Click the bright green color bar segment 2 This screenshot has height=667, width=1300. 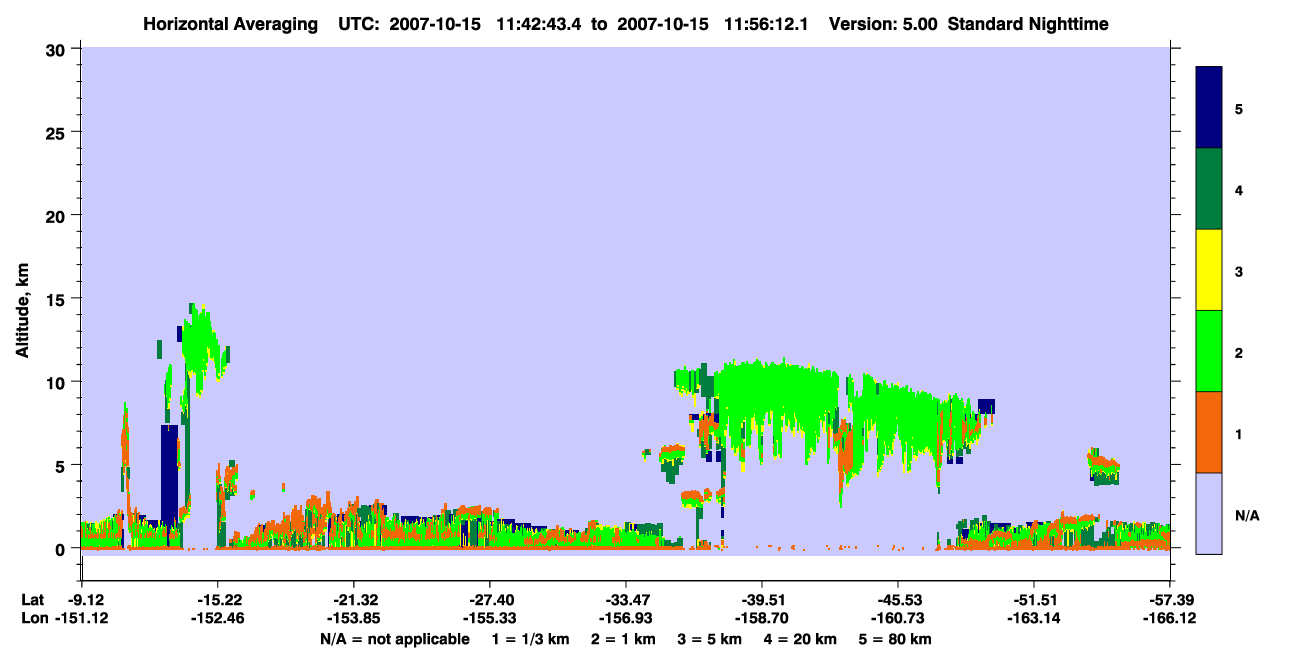1209,351
